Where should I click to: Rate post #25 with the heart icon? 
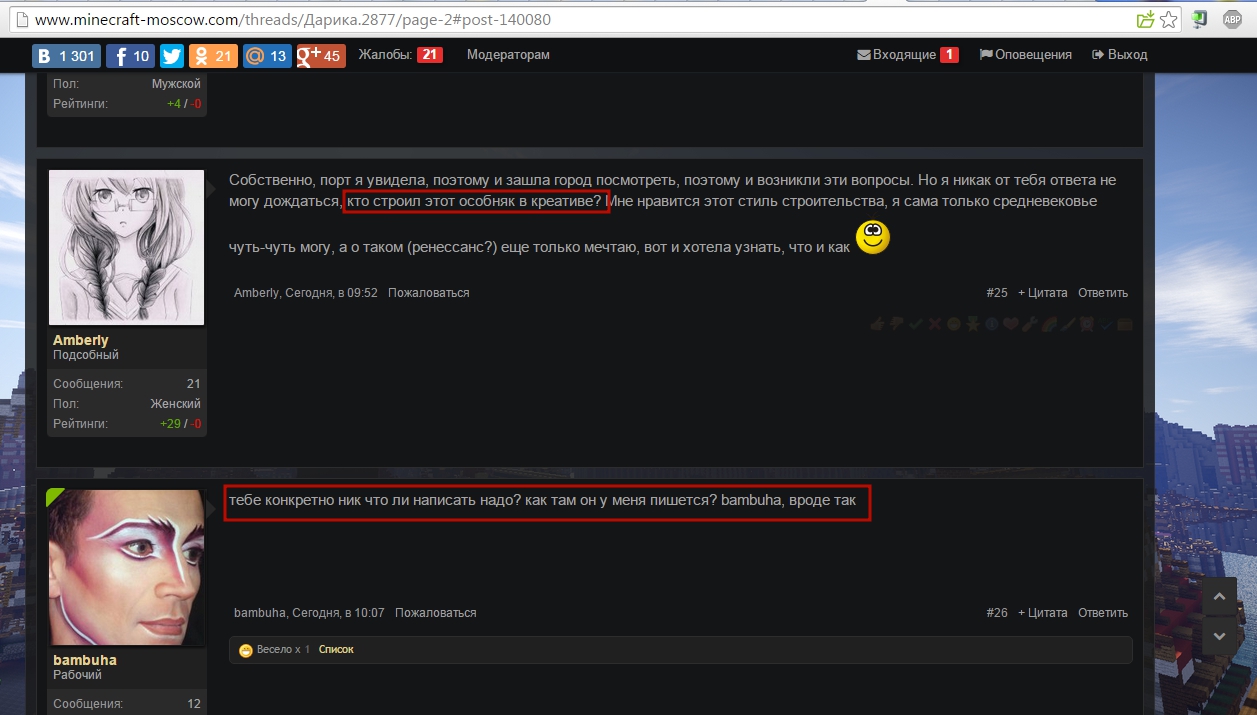[x=1011, y=324]
